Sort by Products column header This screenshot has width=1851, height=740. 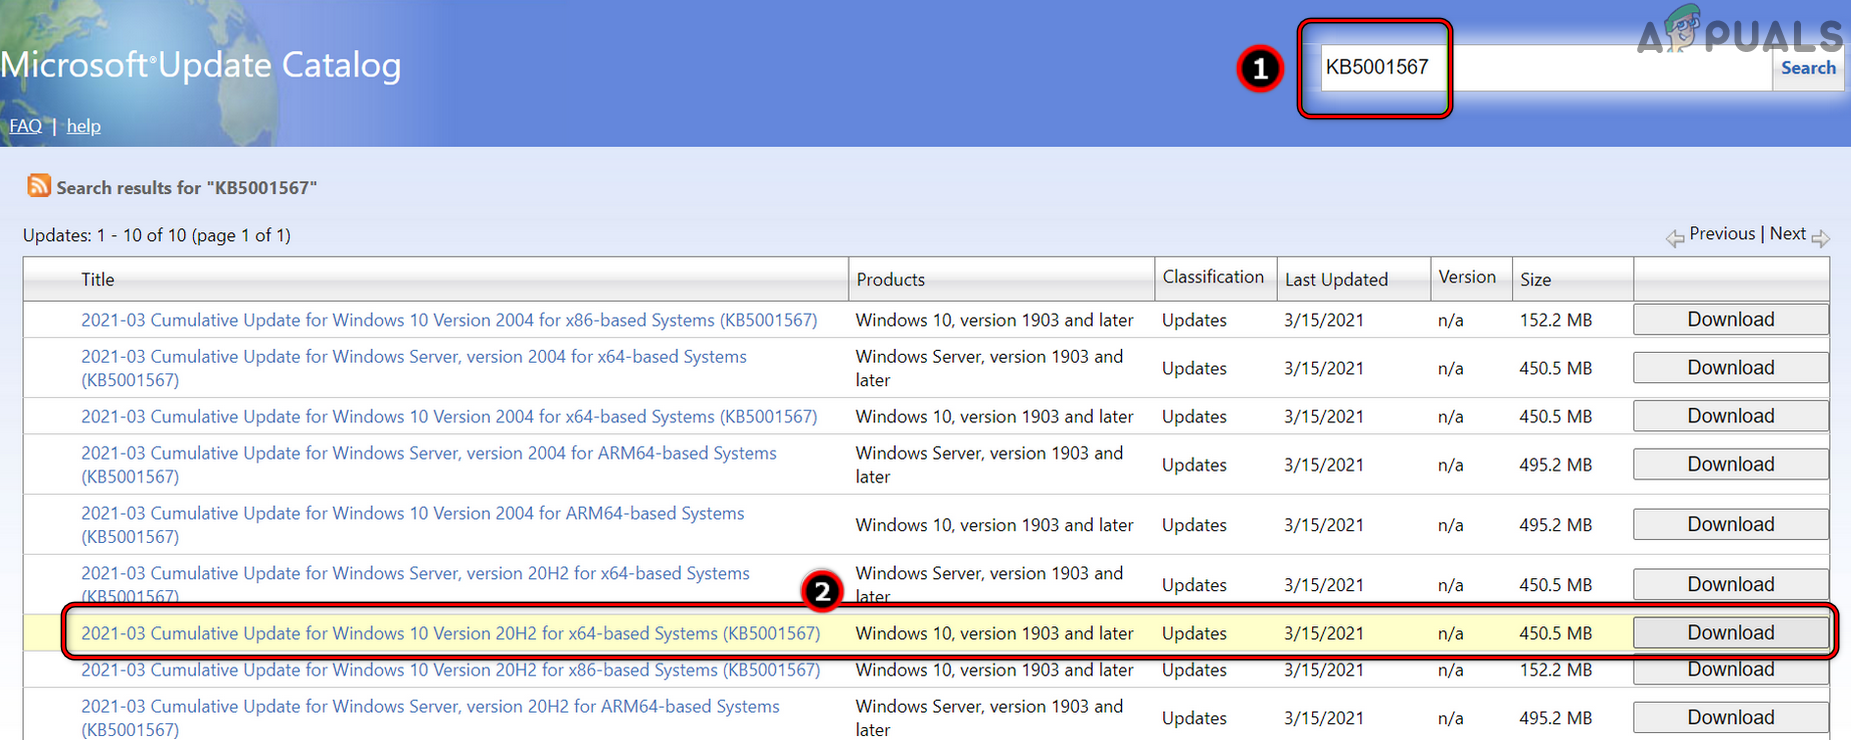pyautogui.click(x=890, y=280)
